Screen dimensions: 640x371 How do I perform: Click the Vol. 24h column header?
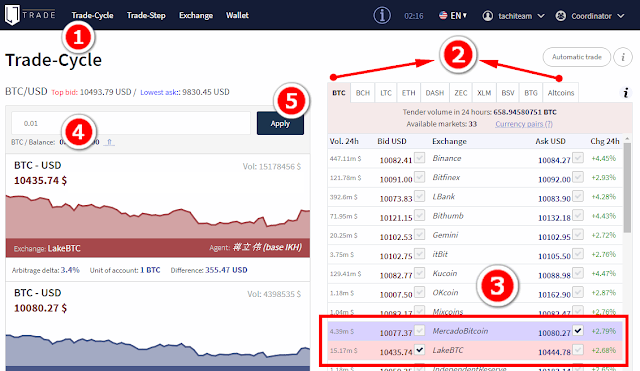(344, 141)
